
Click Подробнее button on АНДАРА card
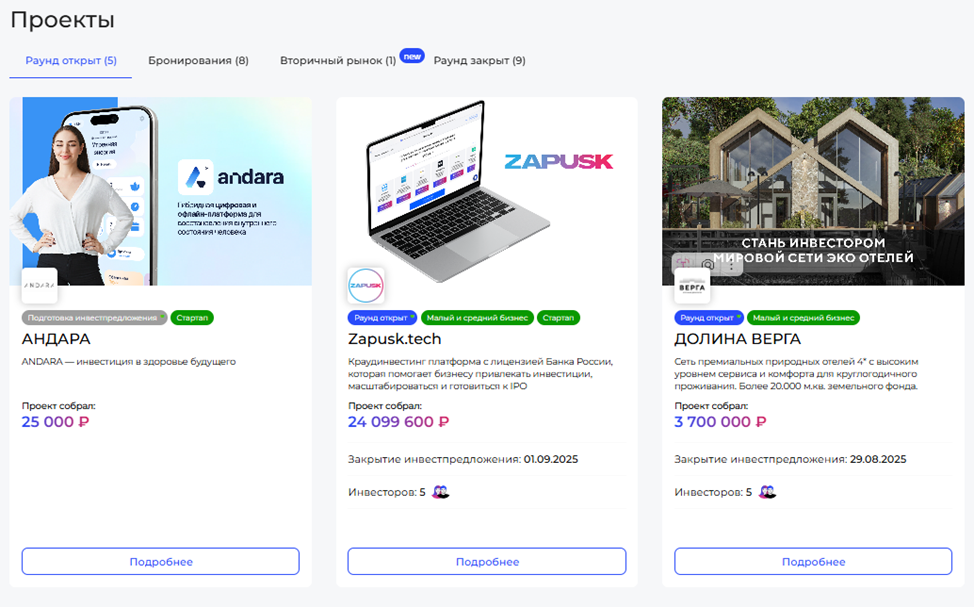161,562
